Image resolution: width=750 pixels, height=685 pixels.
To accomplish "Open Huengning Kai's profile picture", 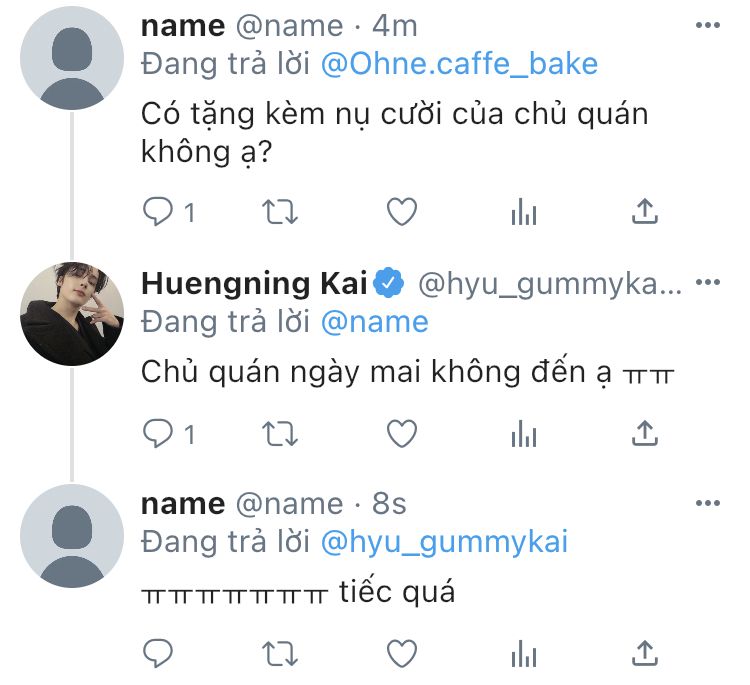I will [71, 314].
